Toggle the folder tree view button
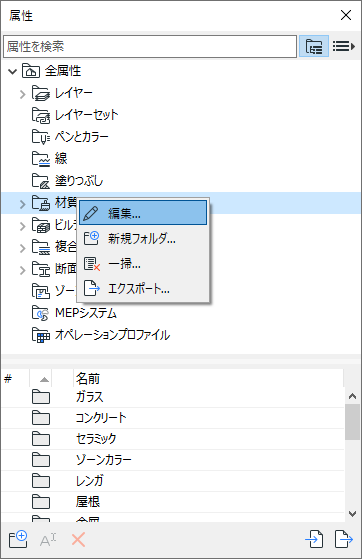The height and width of the screenshot is (559, 362). pos(313,46)
